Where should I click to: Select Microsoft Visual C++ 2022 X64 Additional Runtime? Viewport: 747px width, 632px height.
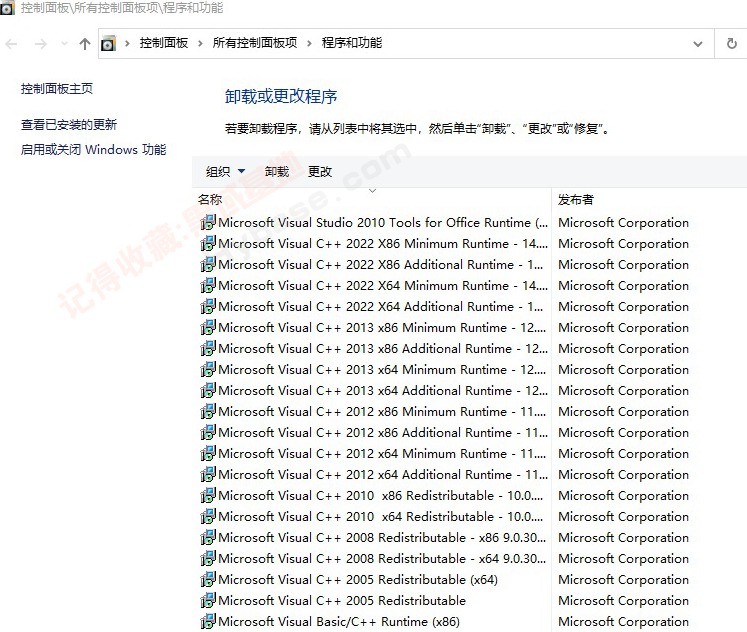click(x=381, y=306)
